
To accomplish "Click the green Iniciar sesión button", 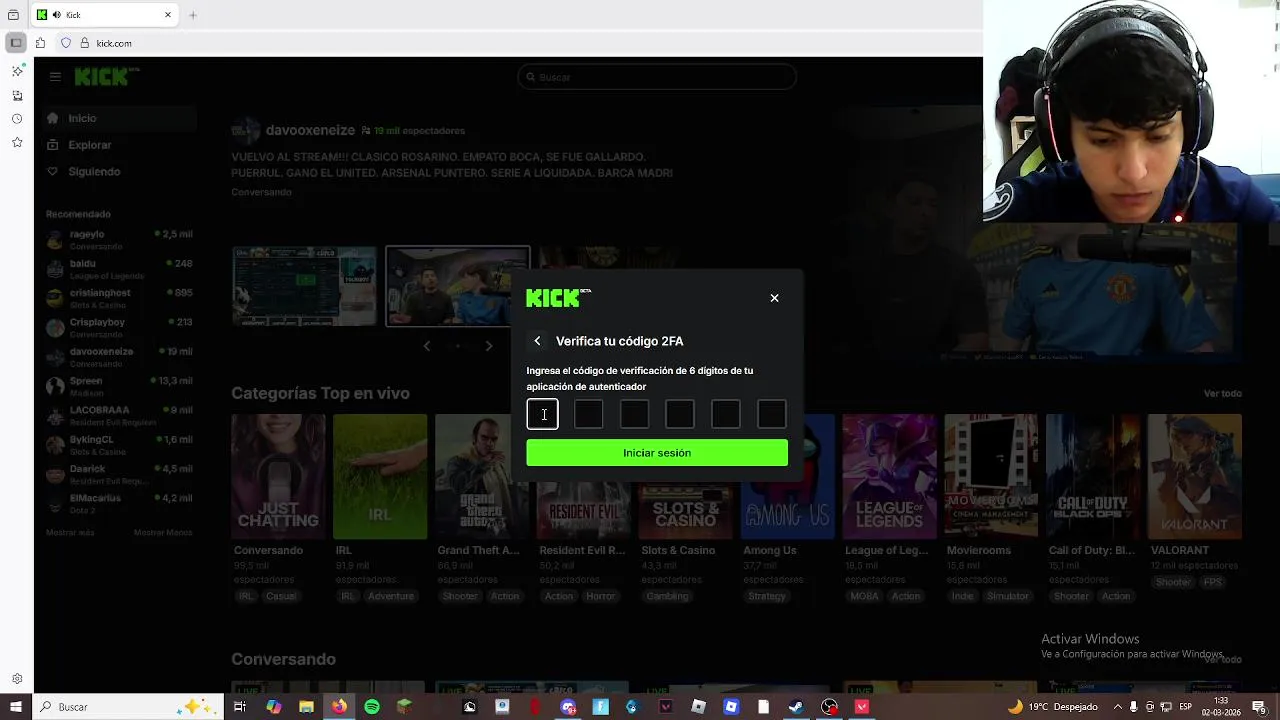I will [657, 453].
